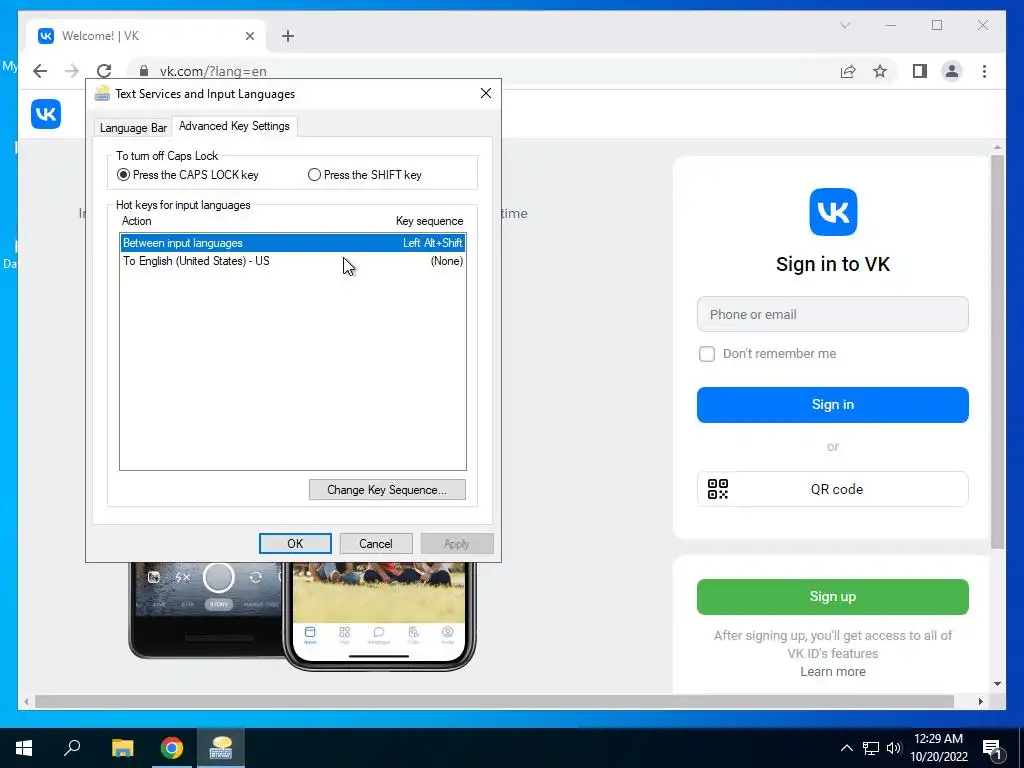Viewport: 1024px width, 768px height.
Task: Open the Windows Start menu
Action: (24, 748)
